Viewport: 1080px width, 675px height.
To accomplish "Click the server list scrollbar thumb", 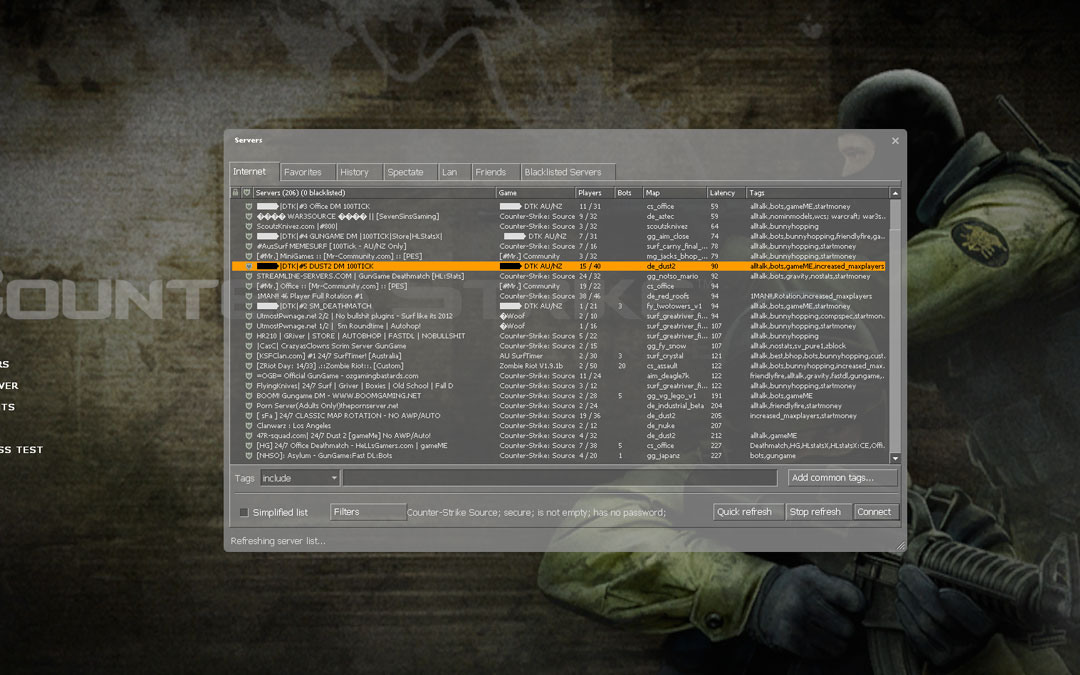I will pos(895,215).
